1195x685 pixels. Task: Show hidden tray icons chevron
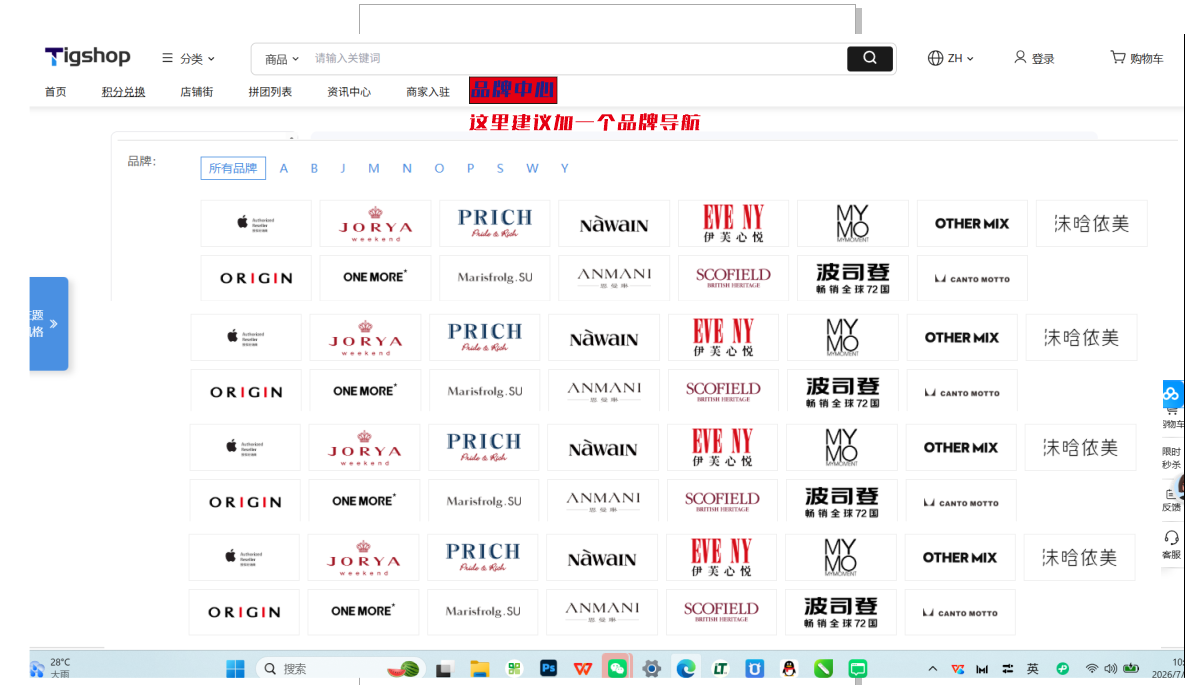point(932,669)
